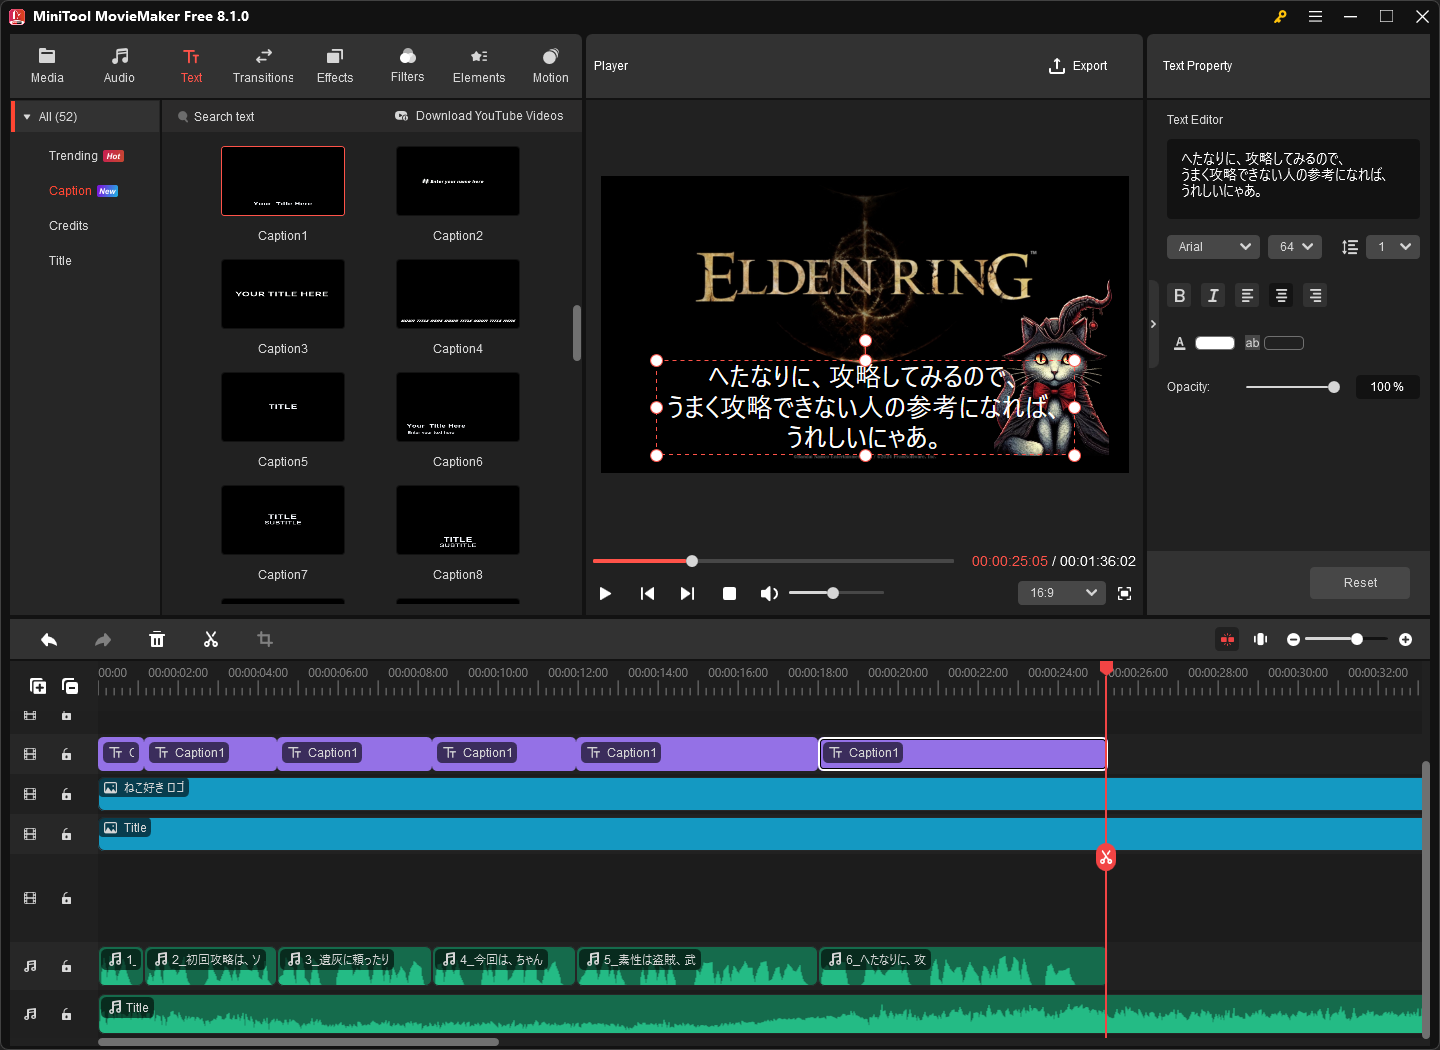Select the Title text category
1440x1050 pixels.
(x=60, y=261)
